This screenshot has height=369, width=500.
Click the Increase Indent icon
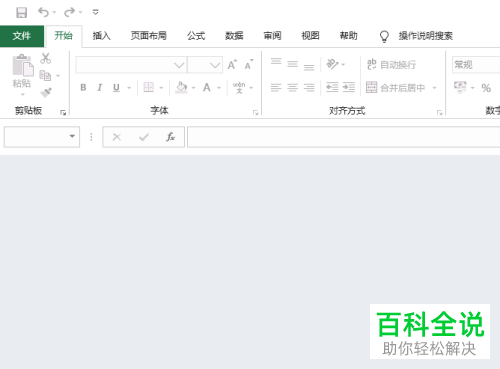[x=349, y=88]
